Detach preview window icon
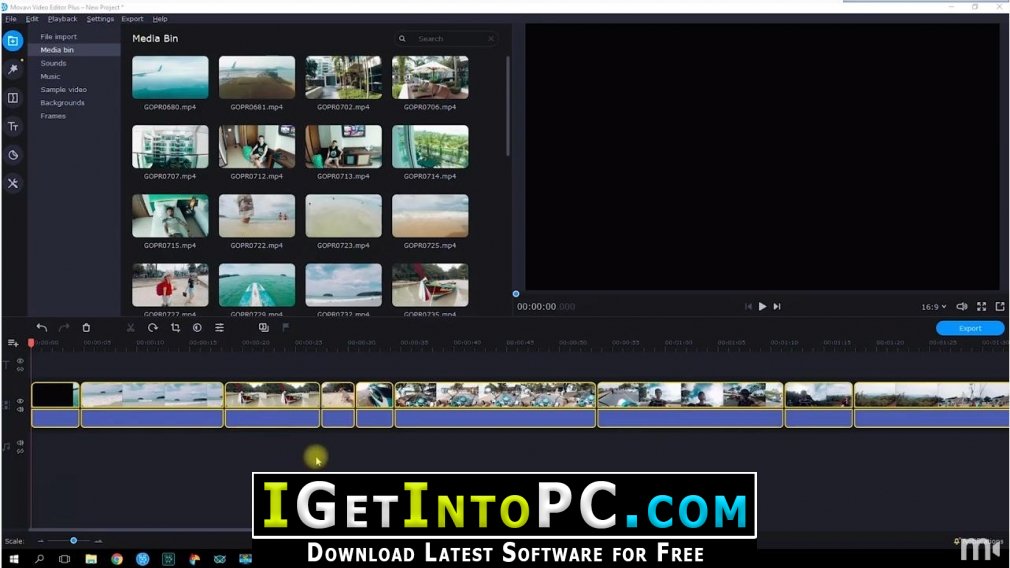 point(1000,307)
